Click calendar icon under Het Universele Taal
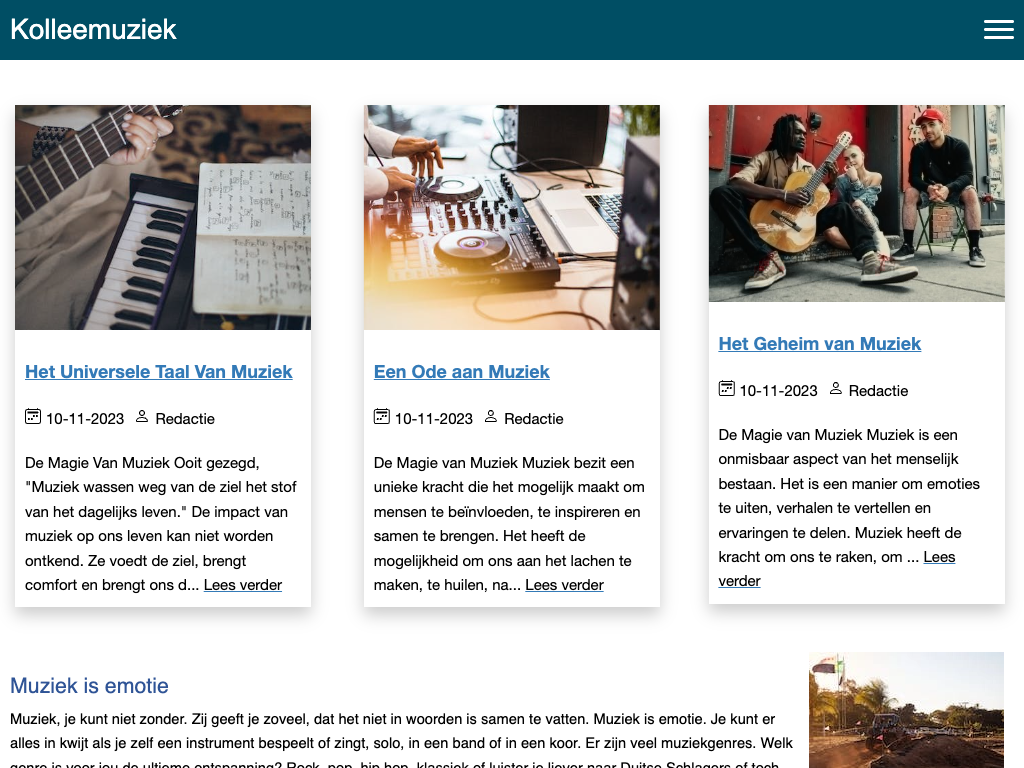This screenshot has width=1024, height=768. click(x=33, y=417)
